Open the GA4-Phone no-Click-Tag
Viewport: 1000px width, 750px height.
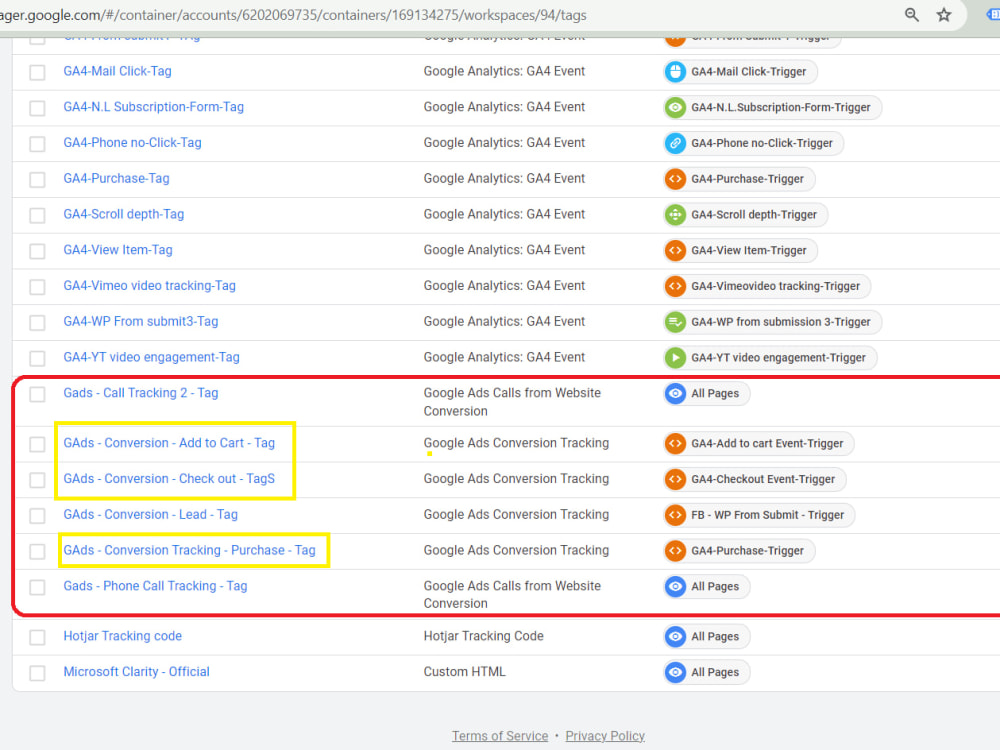coord(132,142)
